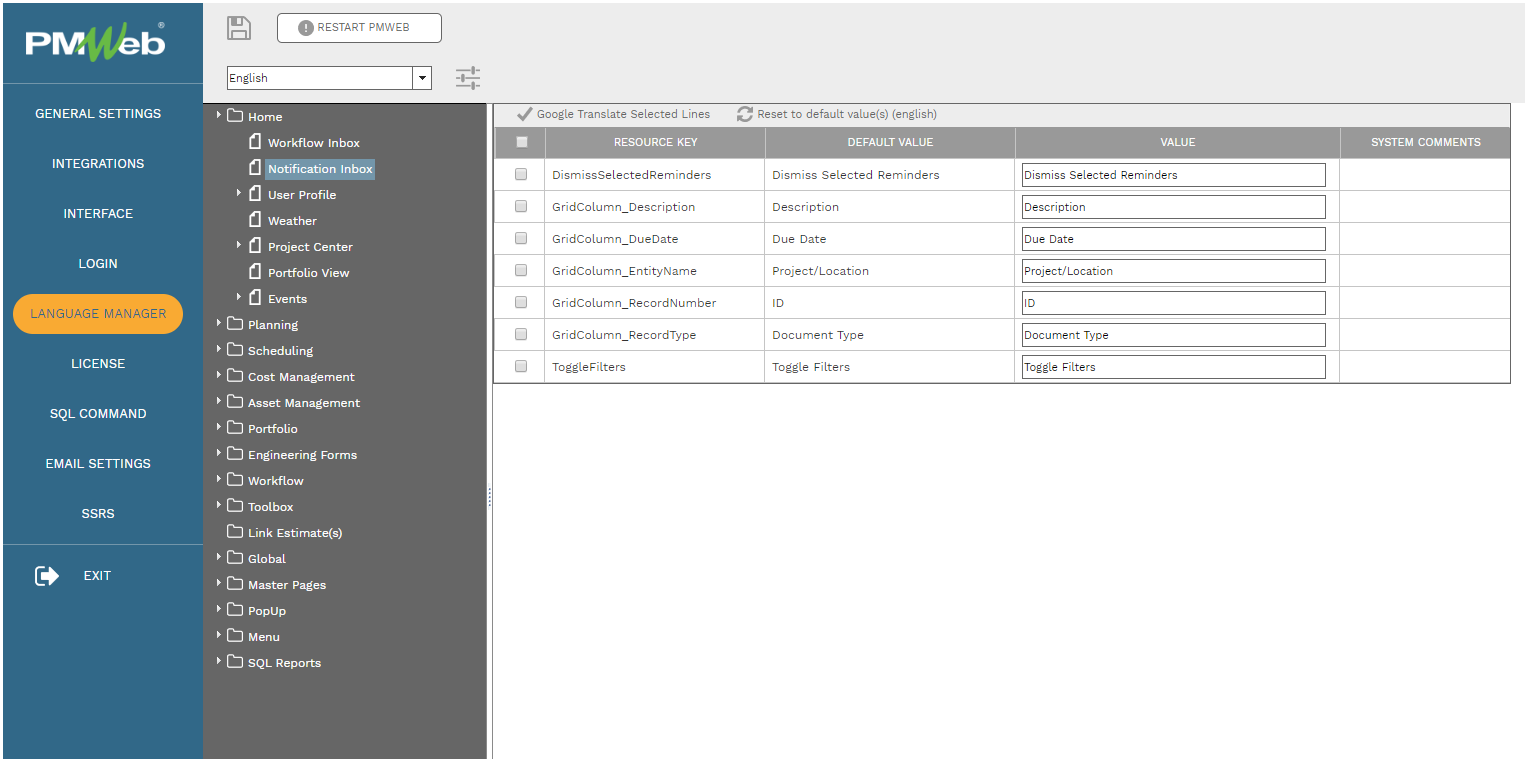The height and width of the screenshot is (762, 1528).
Task: Select the Portfolio View page icon
Action: coord(254,272)
